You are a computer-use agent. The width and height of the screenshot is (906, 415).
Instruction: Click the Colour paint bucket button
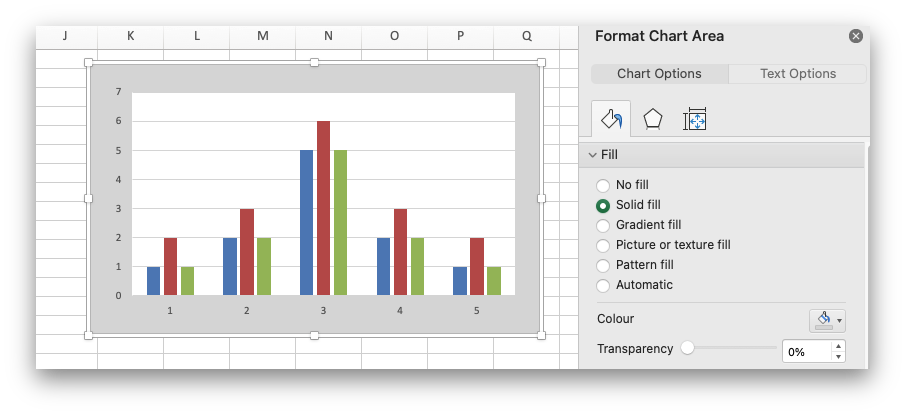pyautogui.click(x=823, y=320)
